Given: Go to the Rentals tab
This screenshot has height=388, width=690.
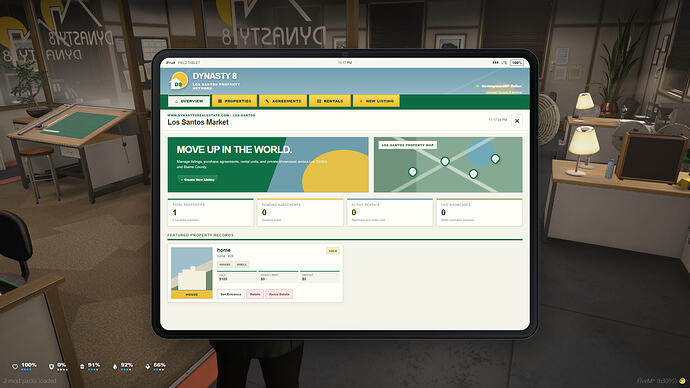Looking at the screenshot, I should pyautogui.click(x=330, y=101).
